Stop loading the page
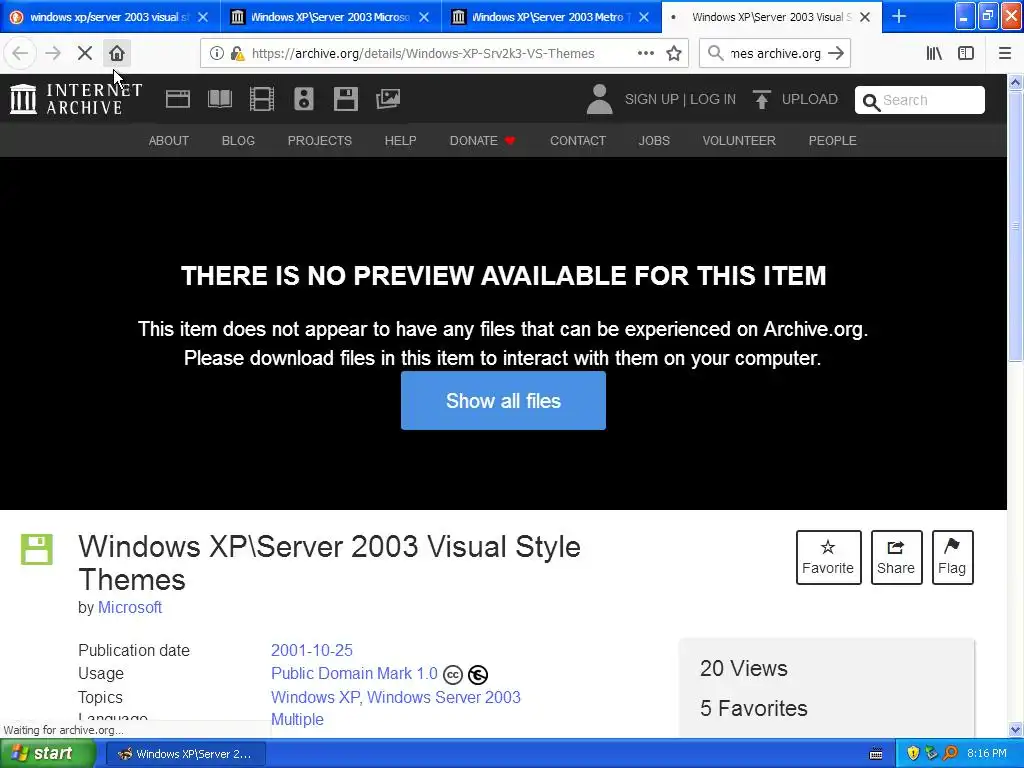1024x768 pixels. tap(85, 53)
